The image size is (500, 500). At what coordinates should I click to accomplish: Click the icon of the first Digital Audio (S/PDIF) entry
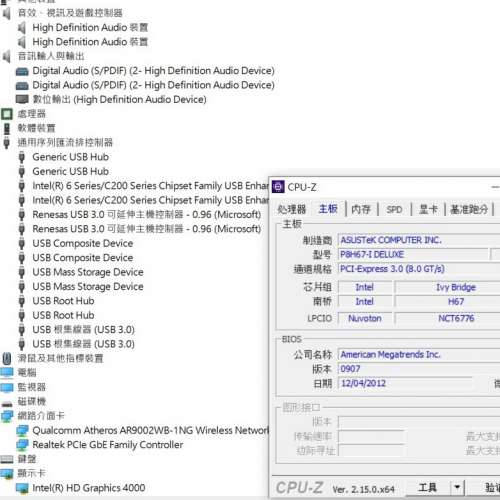point(22,71)
